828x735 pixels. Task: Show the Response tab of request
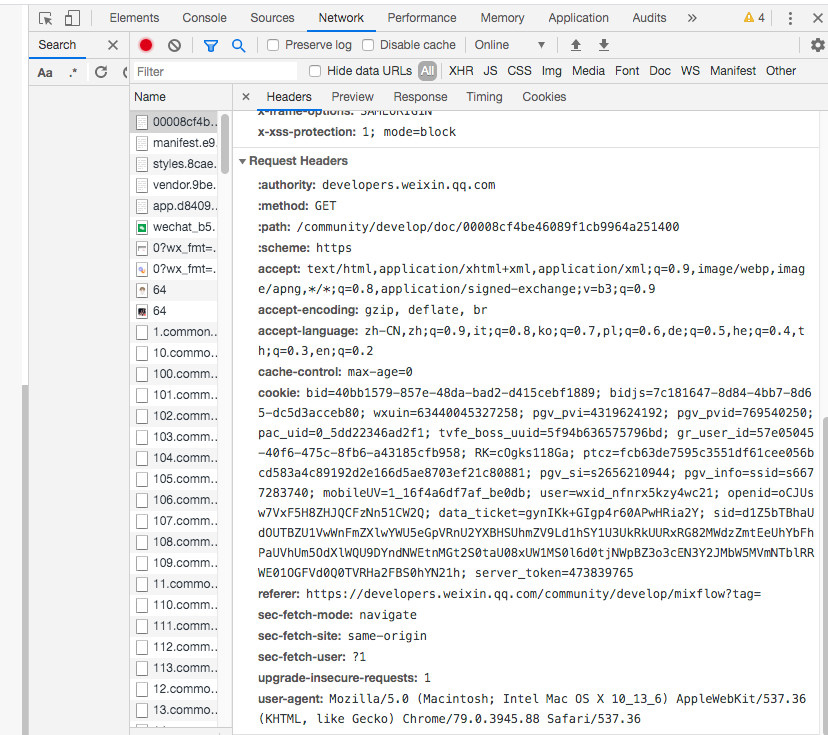point(420,97)
